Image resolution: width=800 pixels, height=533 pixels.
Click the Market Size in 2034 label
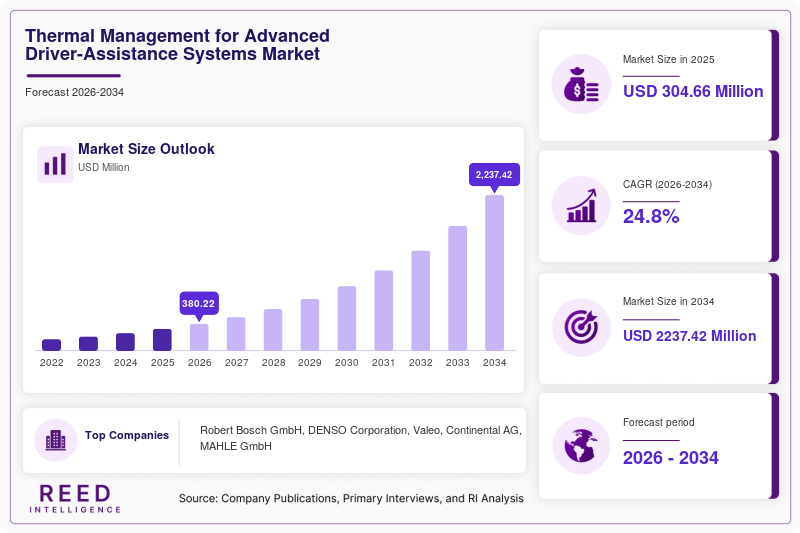pos(668,301)
